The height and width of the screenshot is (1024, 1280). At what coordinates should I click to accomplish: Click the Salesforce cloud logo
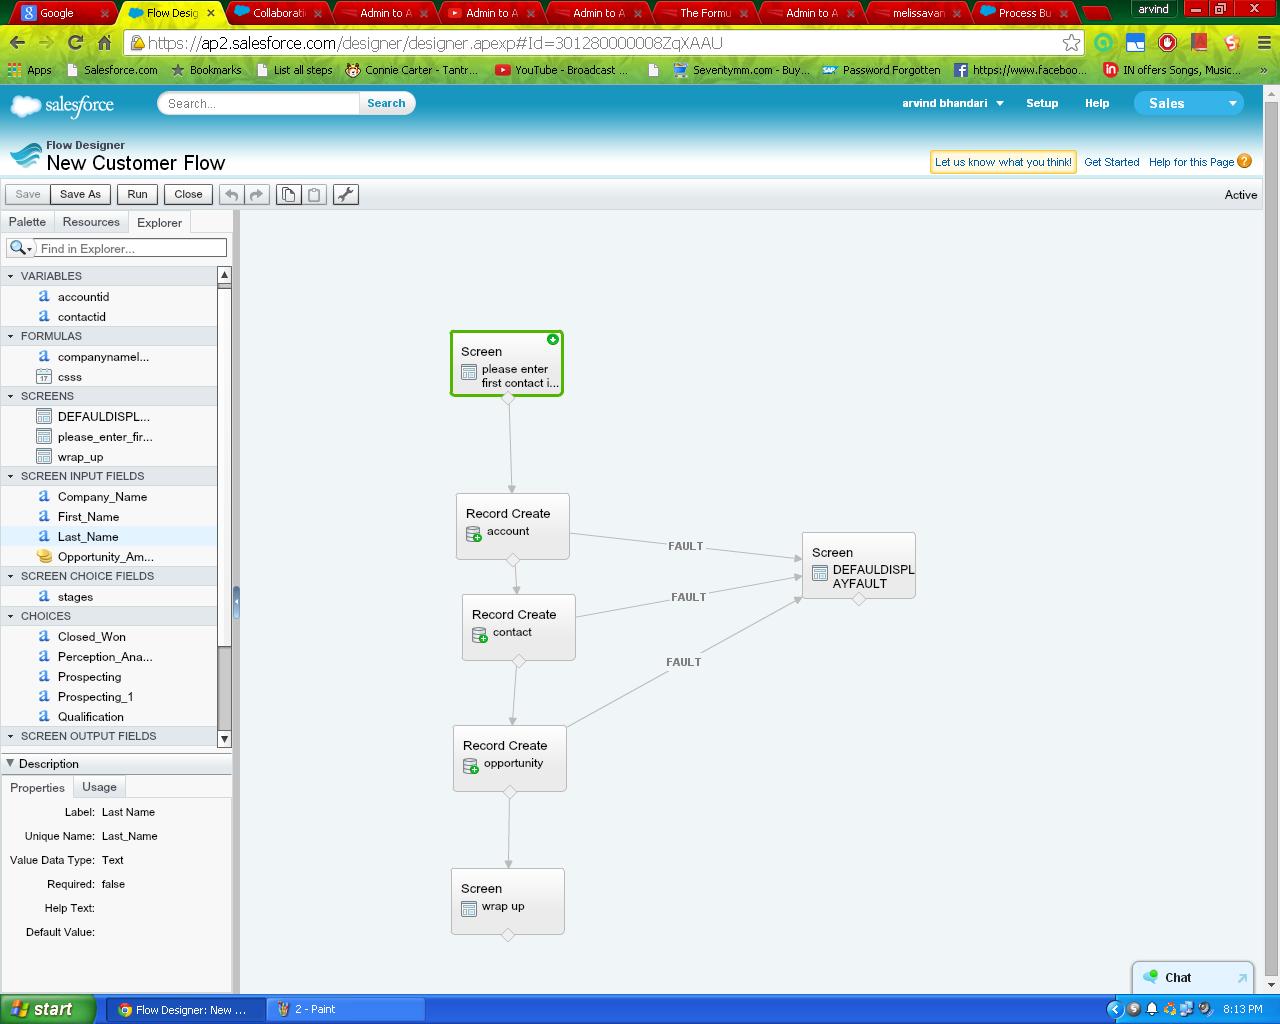(62, 105)
